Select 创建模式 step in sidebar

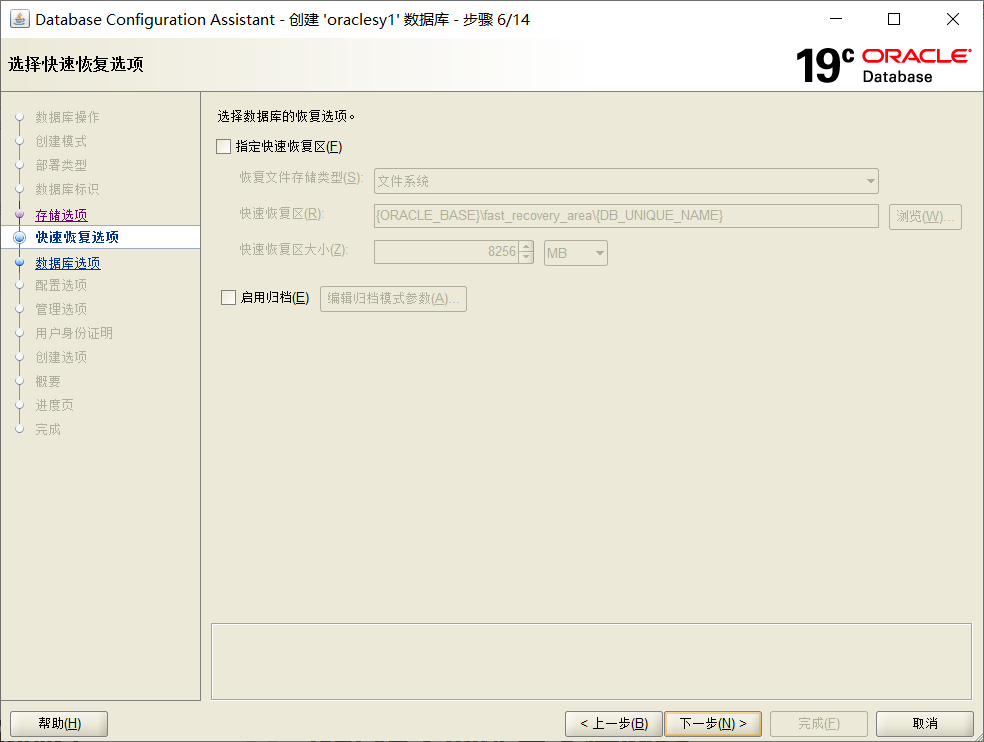click(61, 141)
